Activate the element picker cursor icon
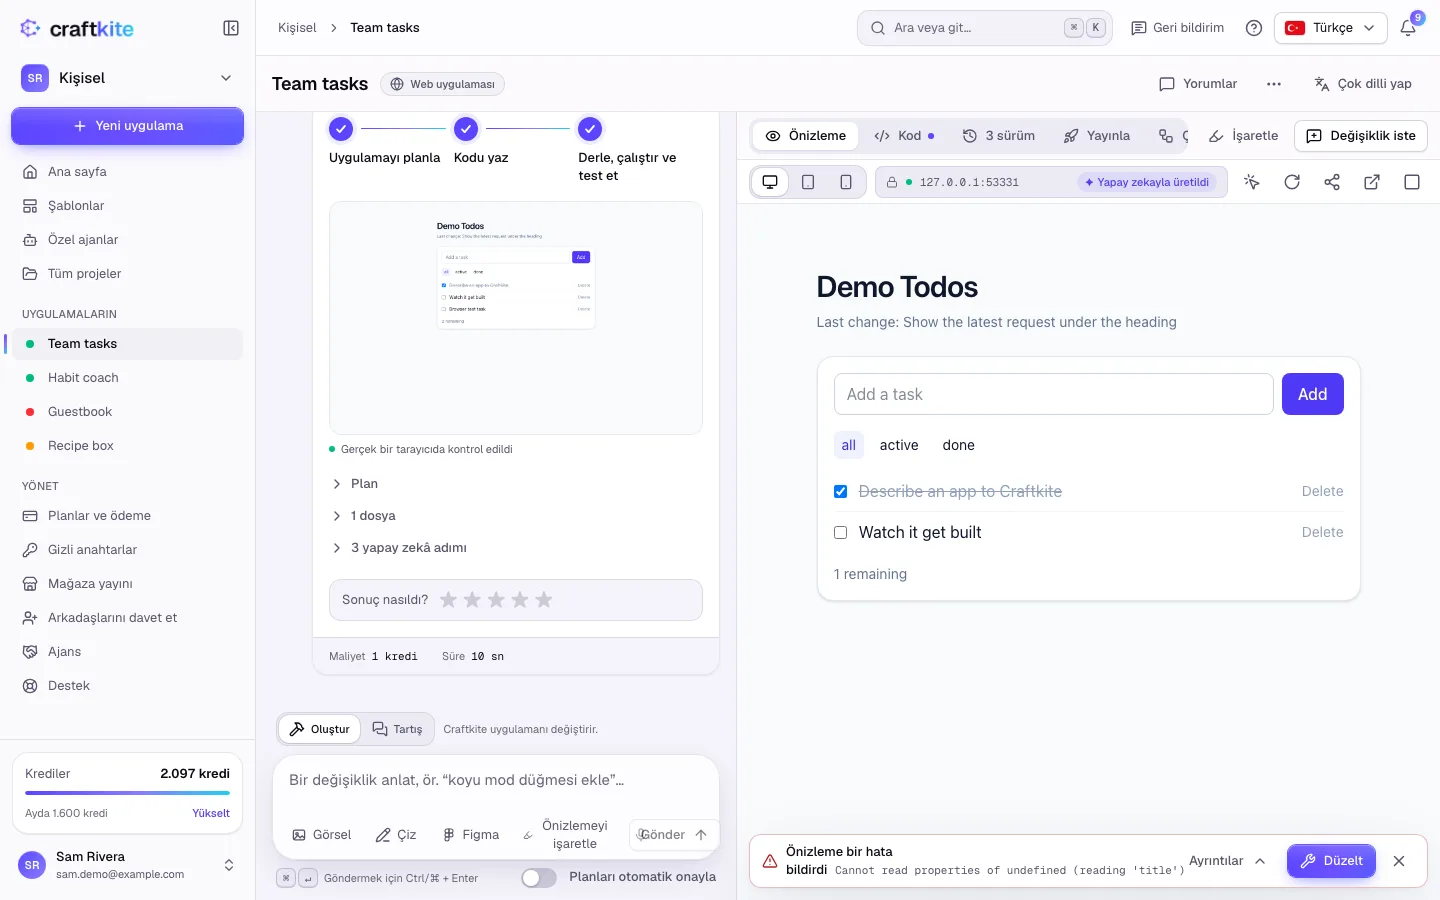This screenshot has height=900, width=1440. click(1252, 182)
